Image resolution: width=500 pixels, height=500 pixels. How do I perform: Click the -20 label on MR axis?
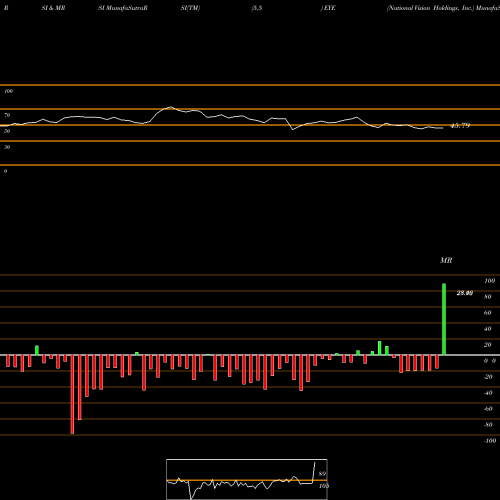pos(488,377)
